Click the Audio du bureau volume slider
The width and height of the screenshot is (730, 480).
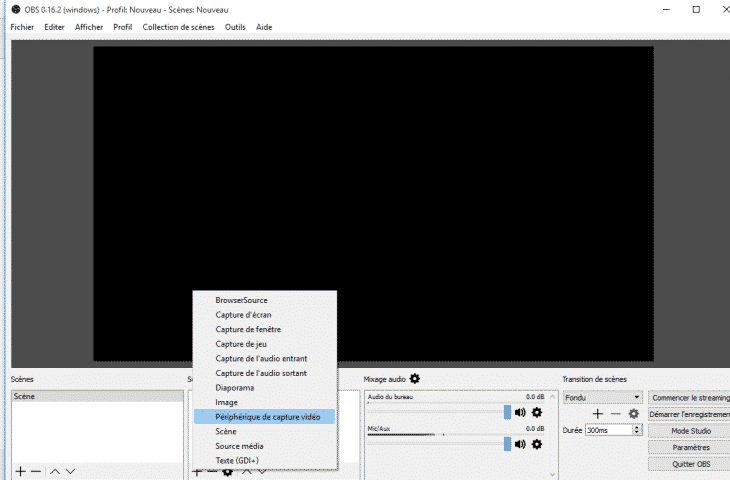click(x=440, y=412)
